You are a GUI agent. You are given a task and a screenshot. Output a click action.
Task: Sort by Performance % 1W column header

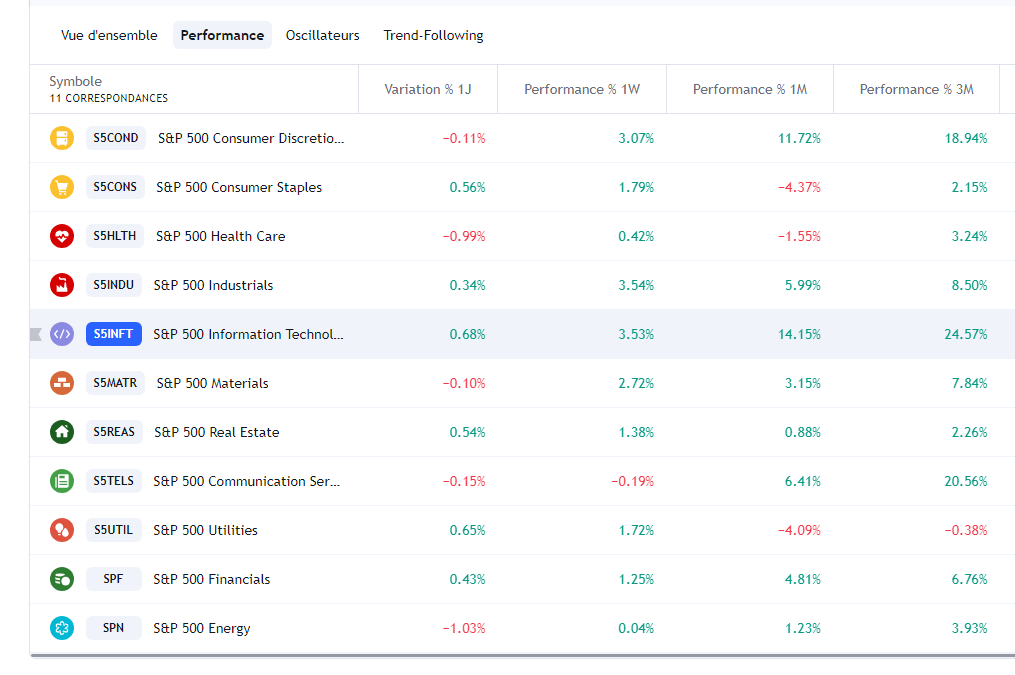[582, 90]
